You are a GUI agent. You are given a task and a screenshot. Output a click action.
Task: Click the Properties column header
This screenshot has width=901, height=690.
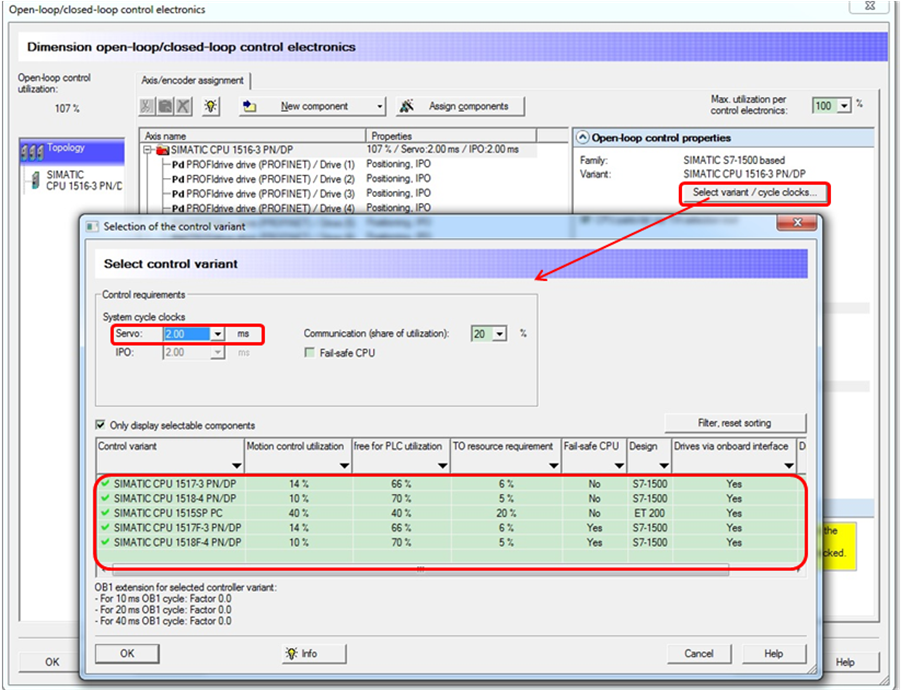pyautogui.click(x=451, y=136)
